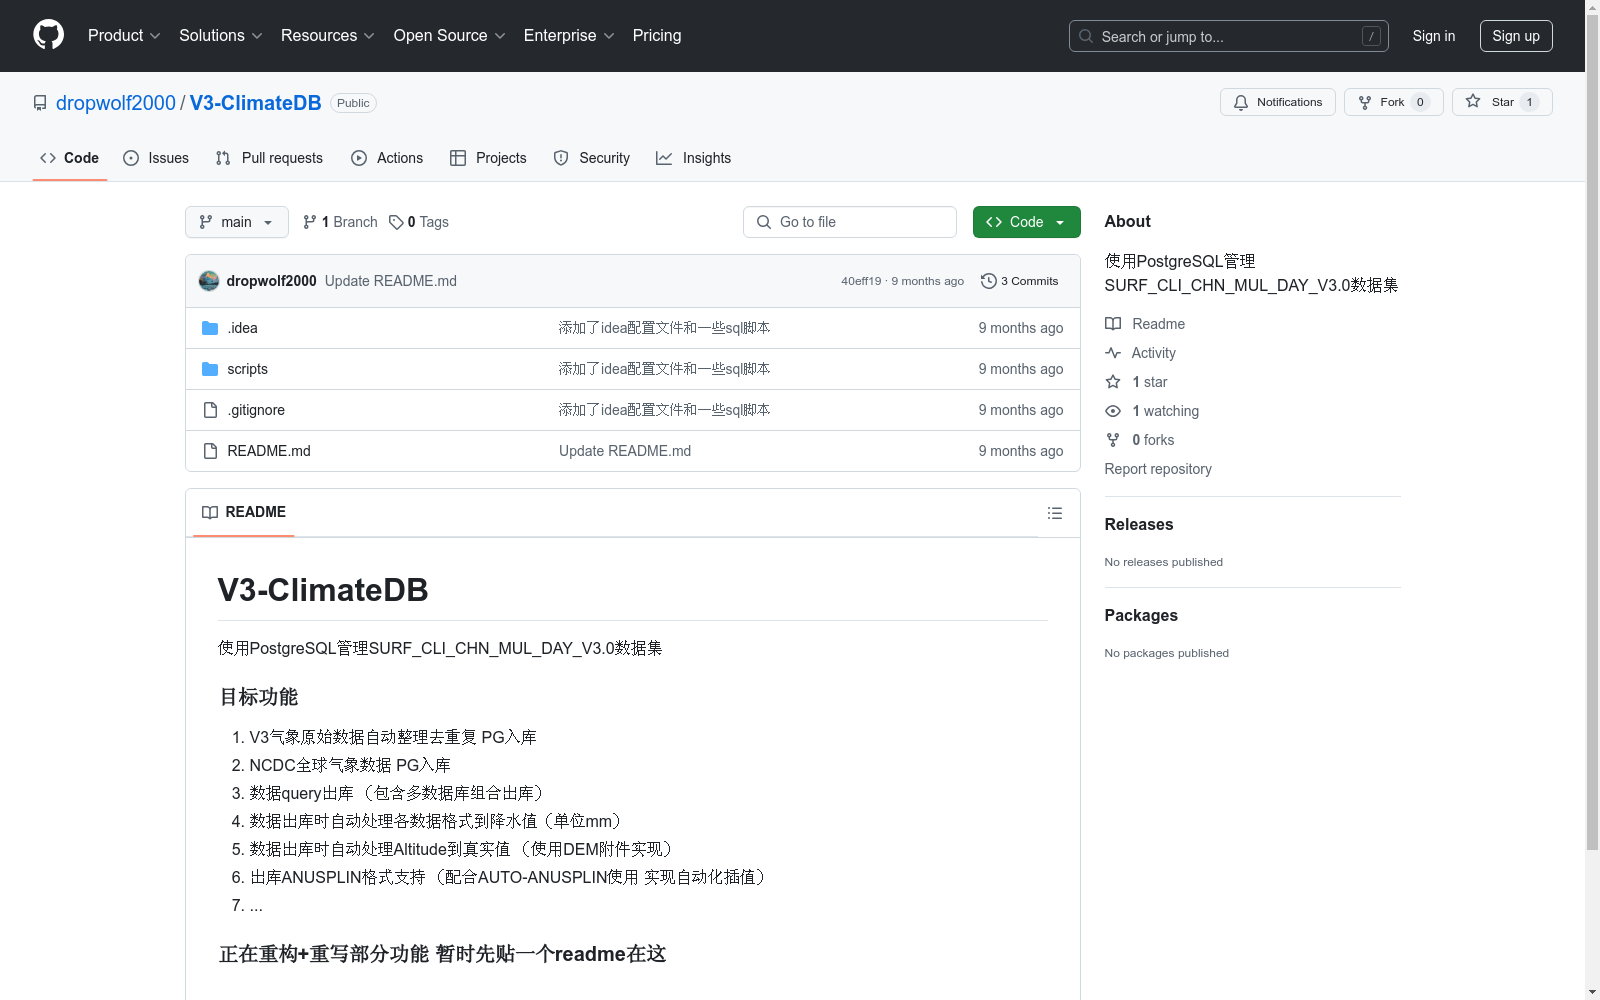Open the scripts folder
This screenshot has height=1000, width=1600.
(x=247, y=369)
